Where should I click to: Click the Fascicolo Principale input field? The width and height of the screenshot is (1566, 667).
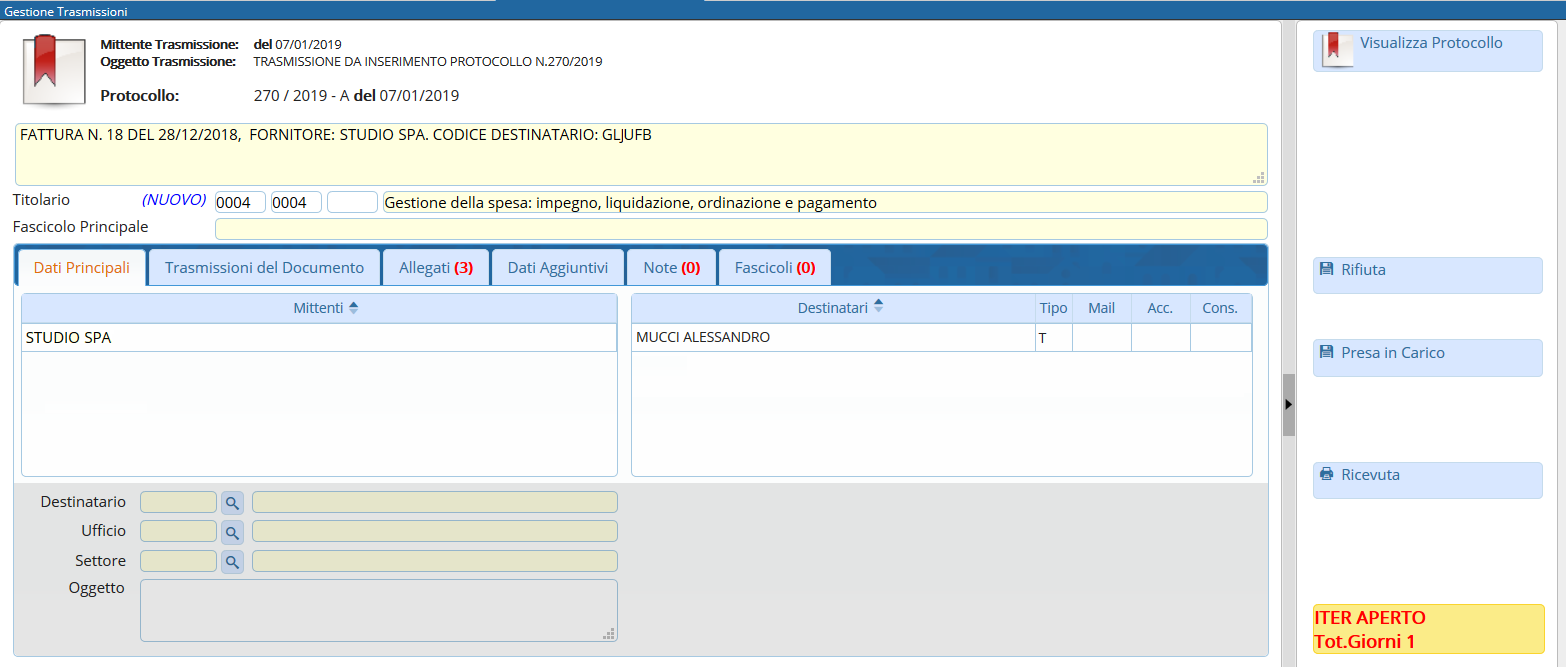[740, 229]
